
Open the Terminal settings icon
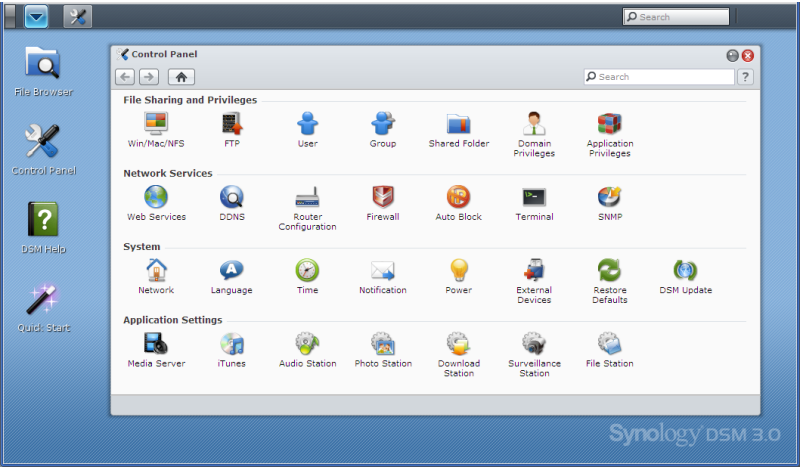[534, 197]
